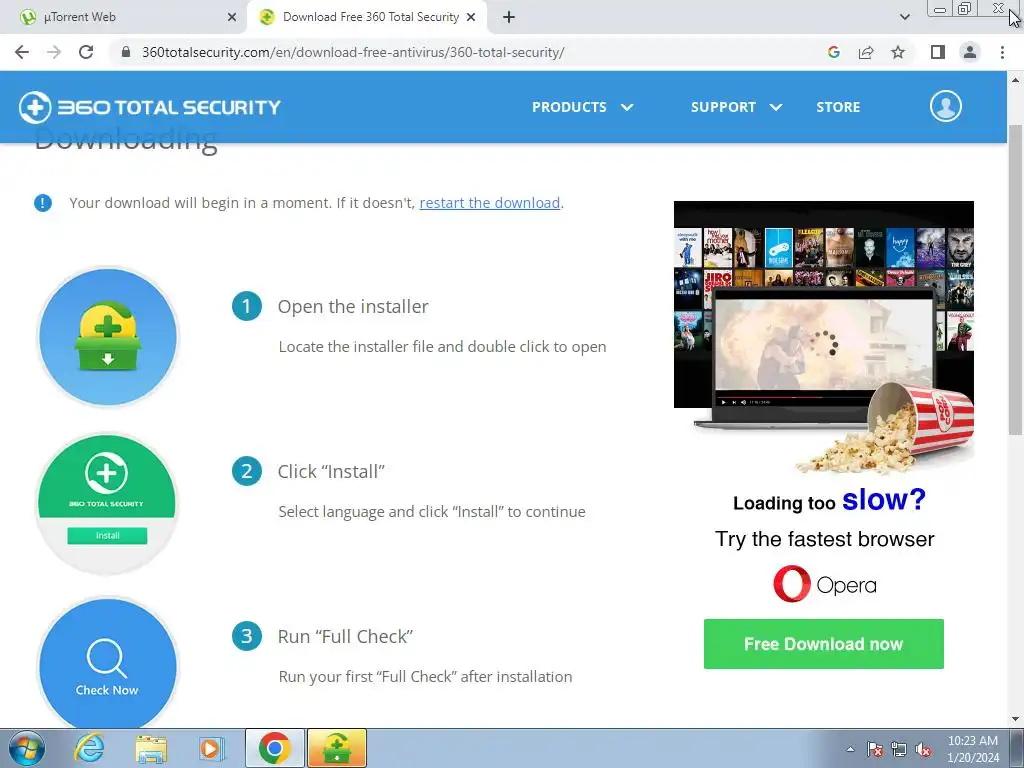Switch to the µTorrent Web tab
The height and width of the screenshot is (768, 1024).
point(124,18)
